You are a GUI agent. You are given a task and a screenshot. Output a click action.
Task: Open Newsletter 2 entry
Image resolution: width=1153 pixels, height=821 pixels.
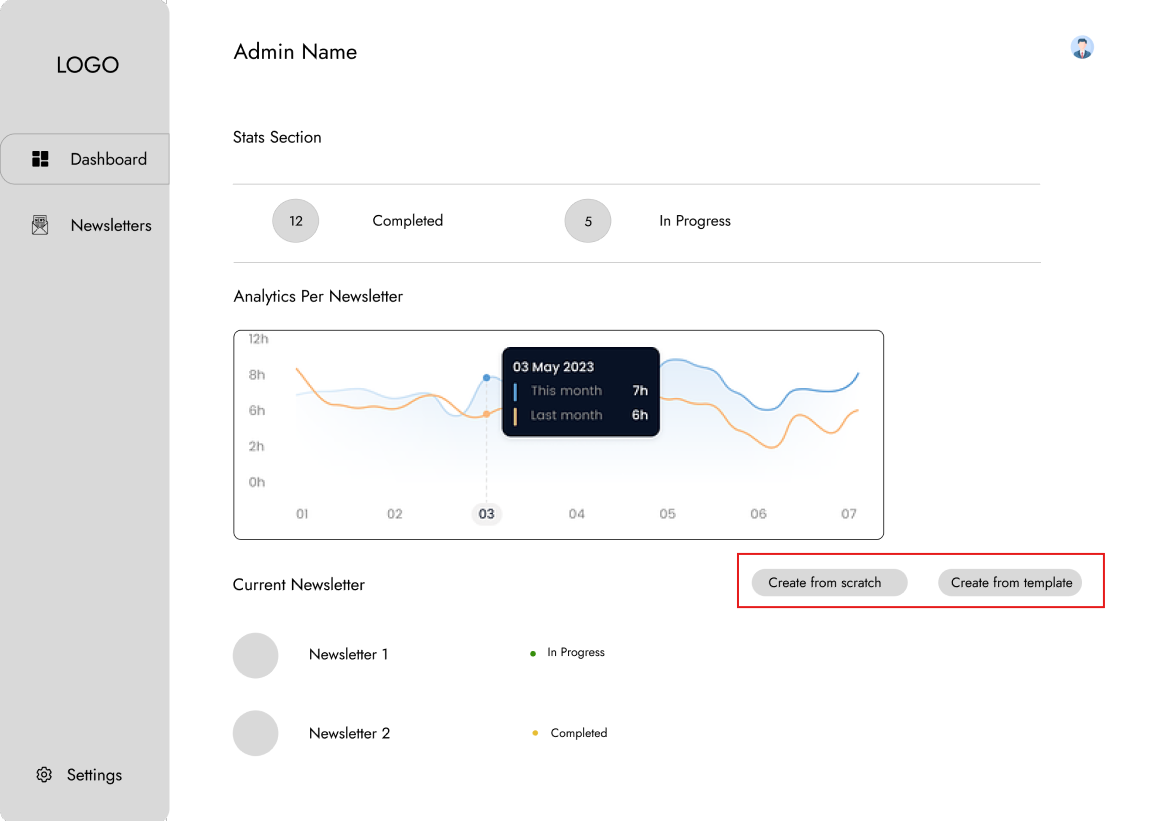[349, 733]
